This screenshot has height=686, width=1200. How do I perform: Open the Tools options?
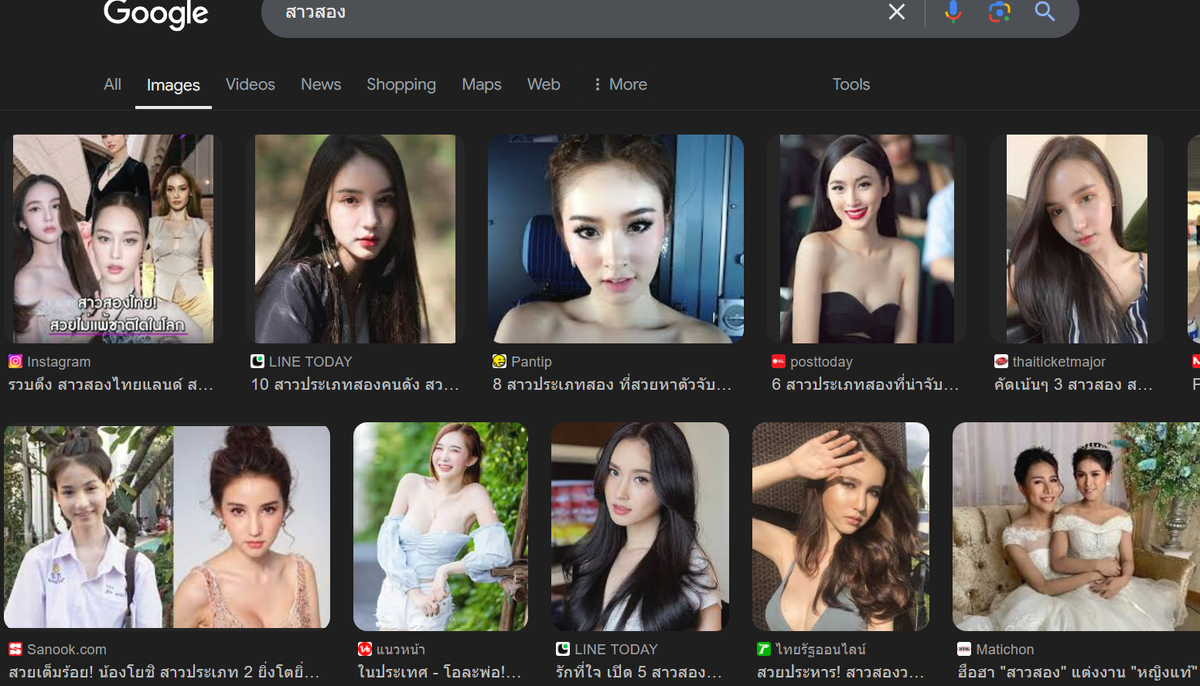pyautogui.click(x=851, y=85)
